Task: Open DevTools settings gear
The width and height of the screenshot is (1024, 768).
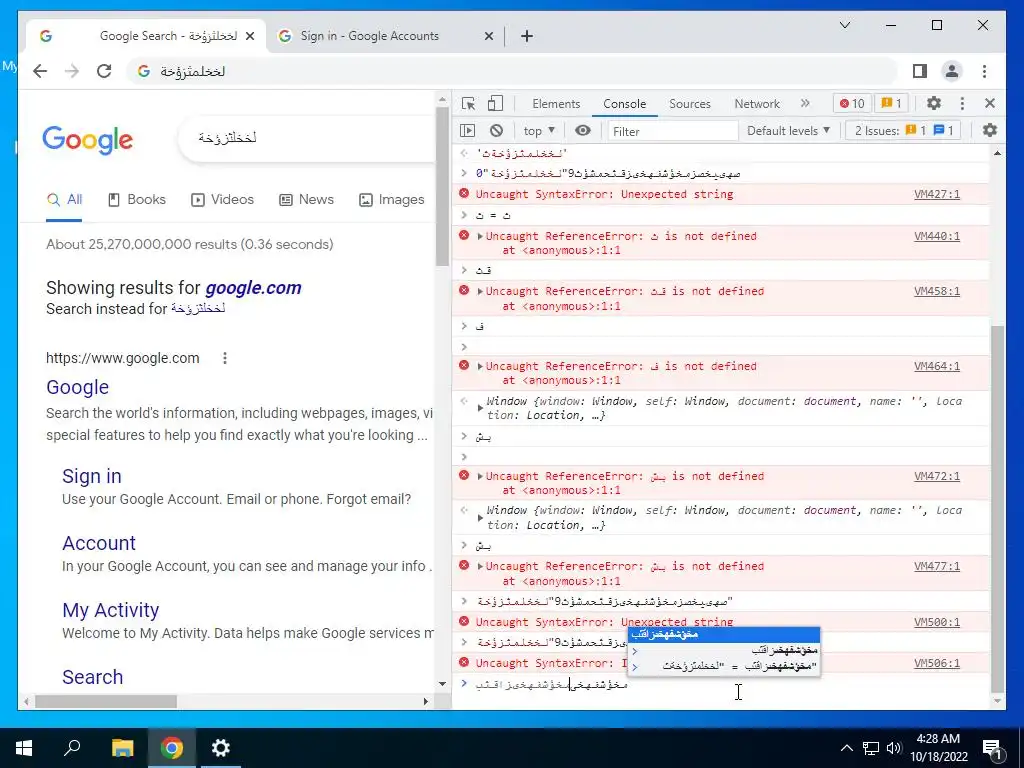Action: coord(934,103)
